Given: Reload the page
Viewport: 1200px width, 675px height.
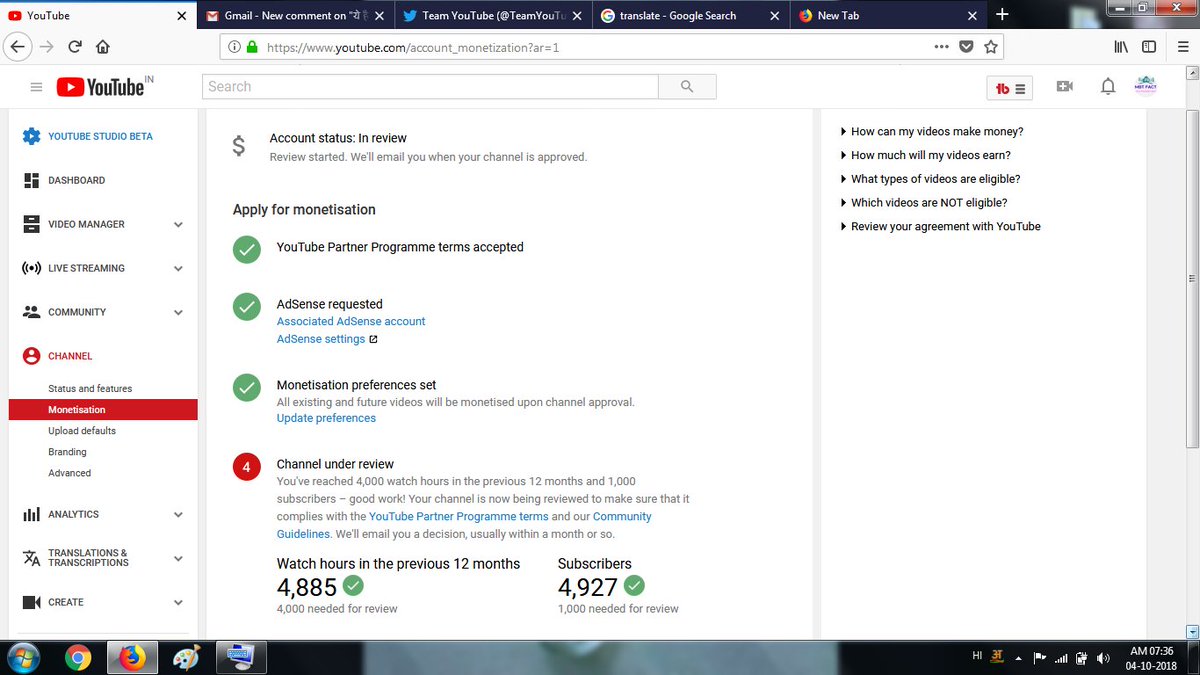Looking at the screenshot, I should (x=75, y=46).
